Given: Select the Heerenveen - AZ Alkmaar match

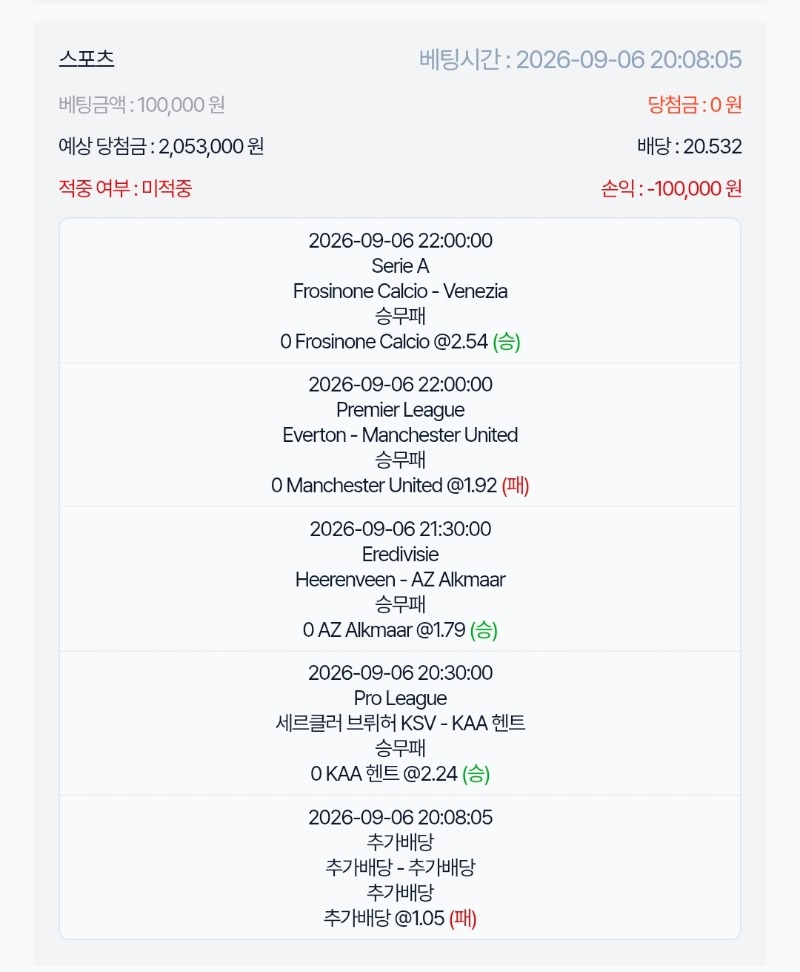Looking at the screenshot, I should pyautogui.click(x=400, y=579).
